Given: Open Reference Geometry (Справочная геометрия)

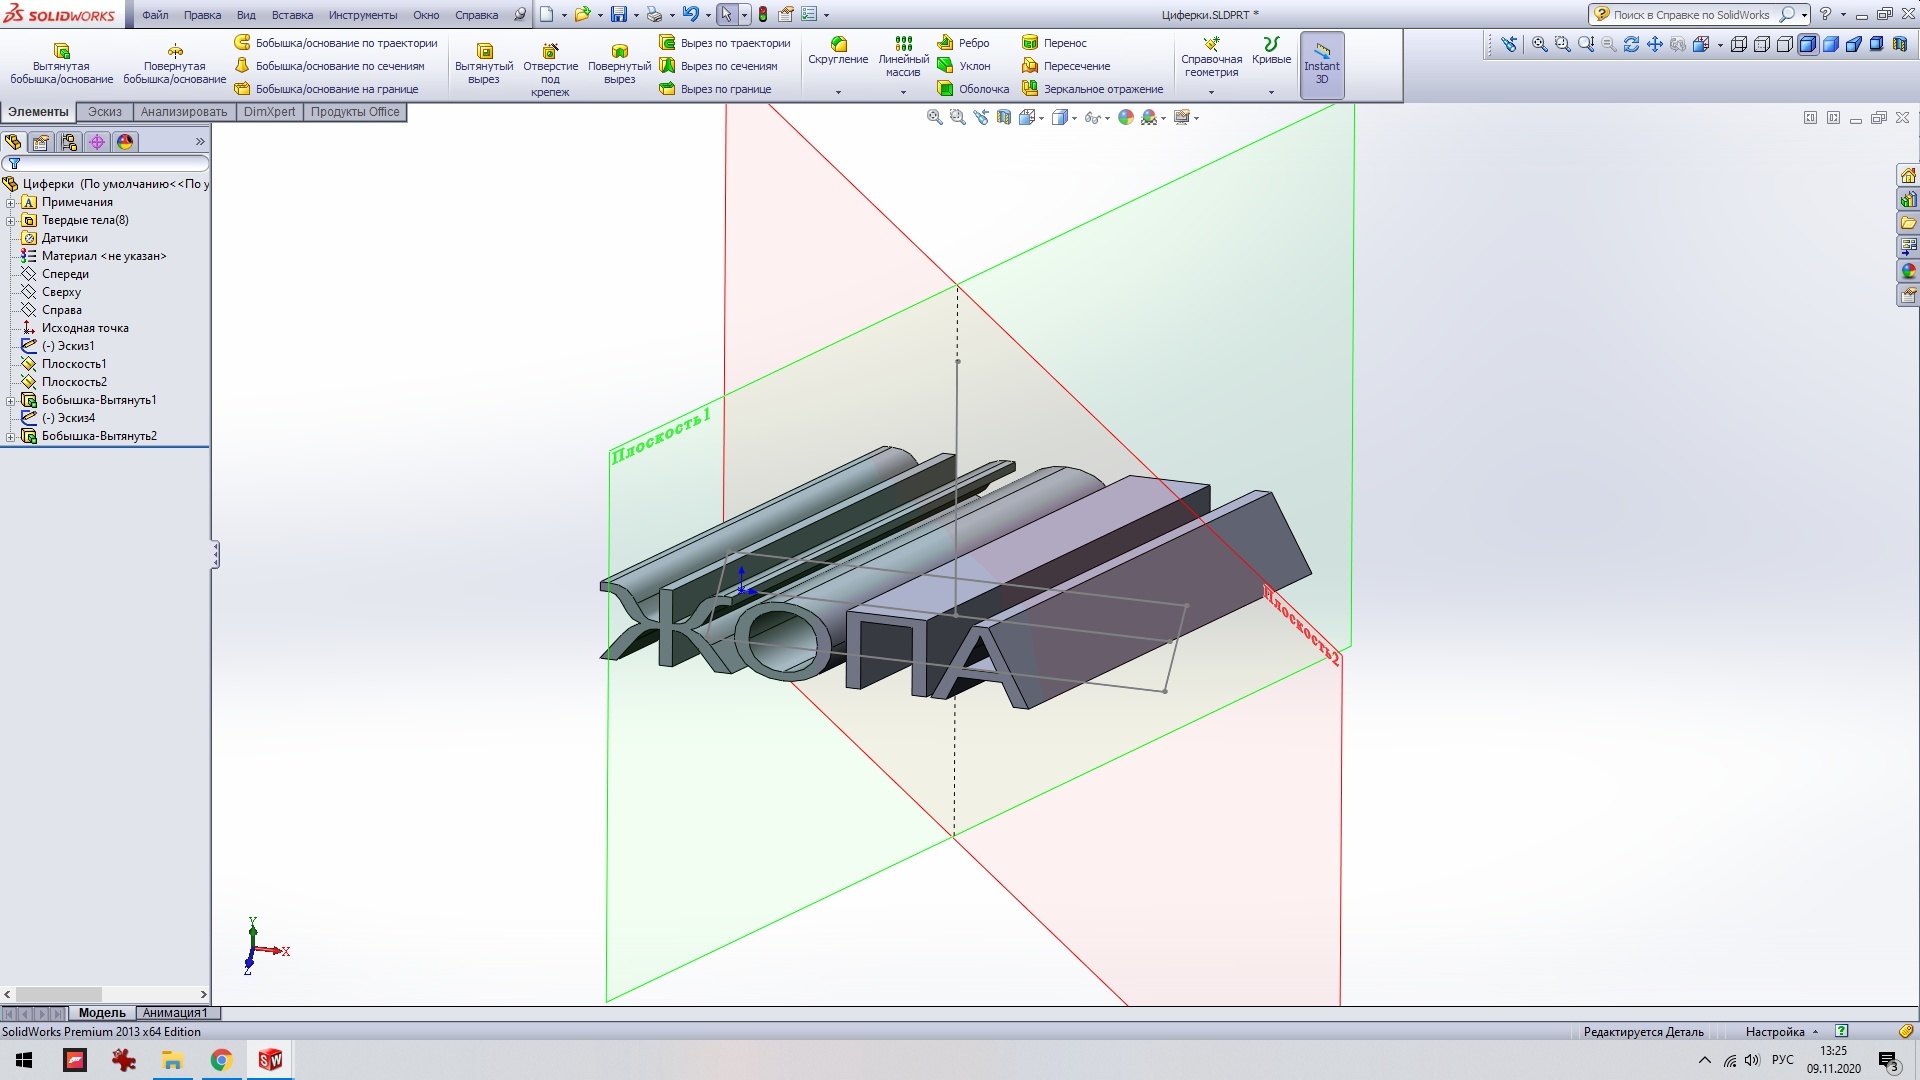Looking at the screenshot, I should tap(1211, 57).
